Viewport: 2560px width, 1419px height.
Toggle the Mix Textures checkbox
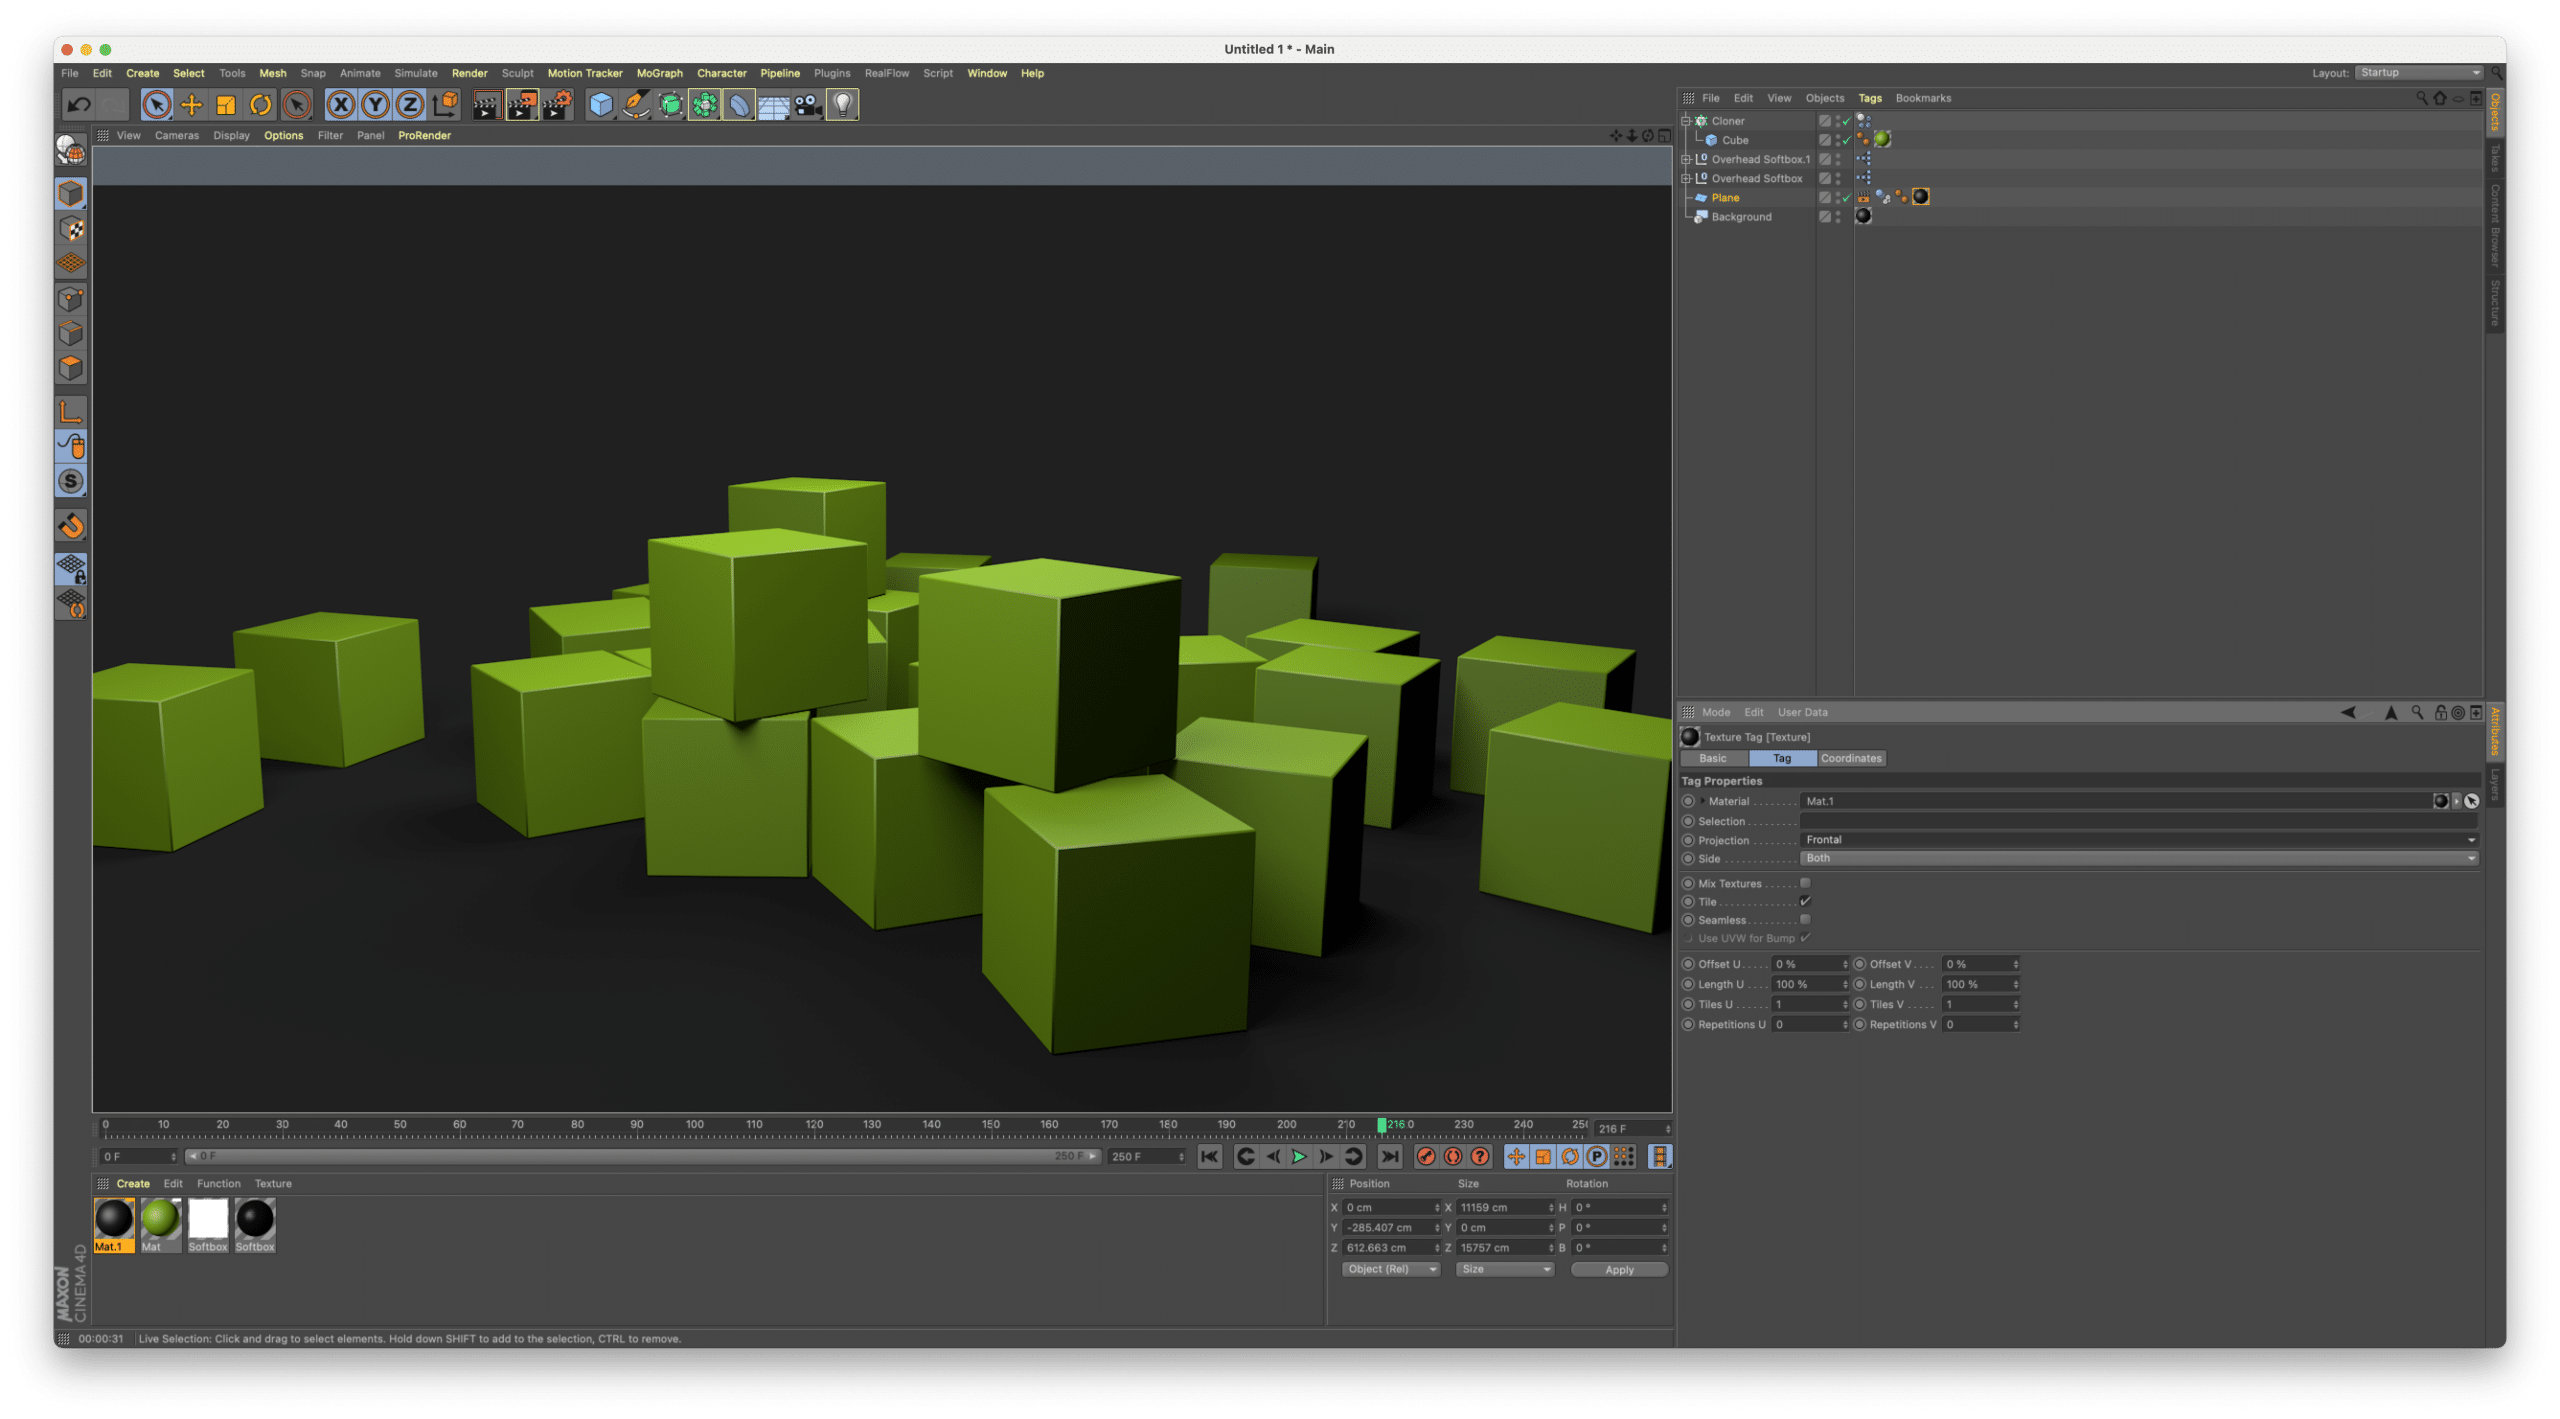coord(1805,883)
